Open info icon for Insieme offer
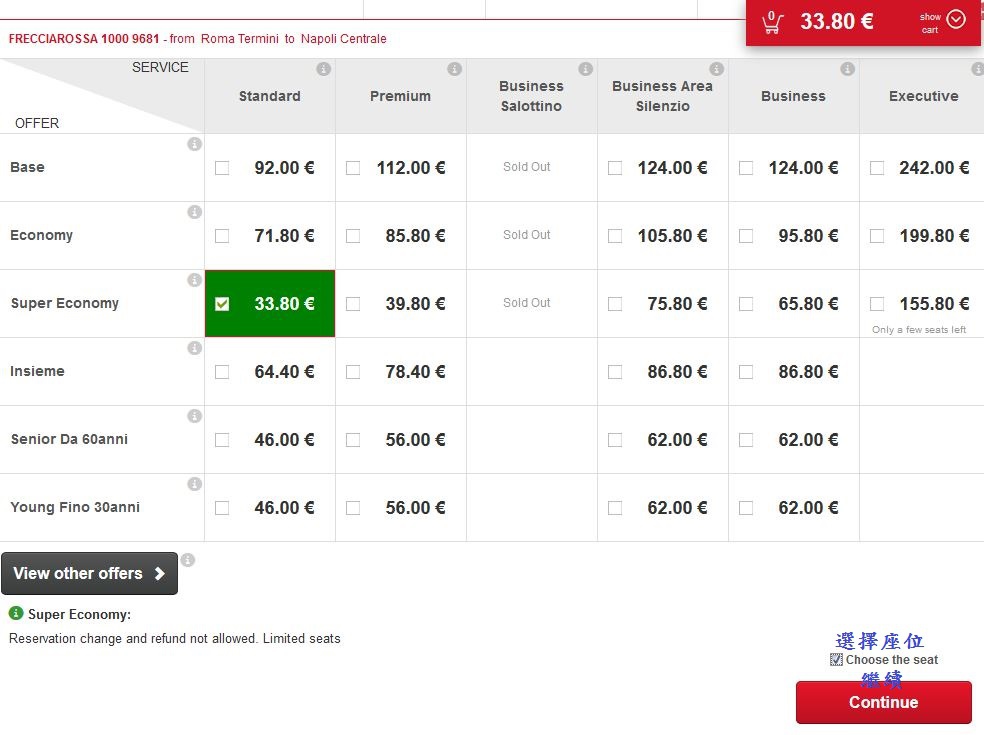 195,348
